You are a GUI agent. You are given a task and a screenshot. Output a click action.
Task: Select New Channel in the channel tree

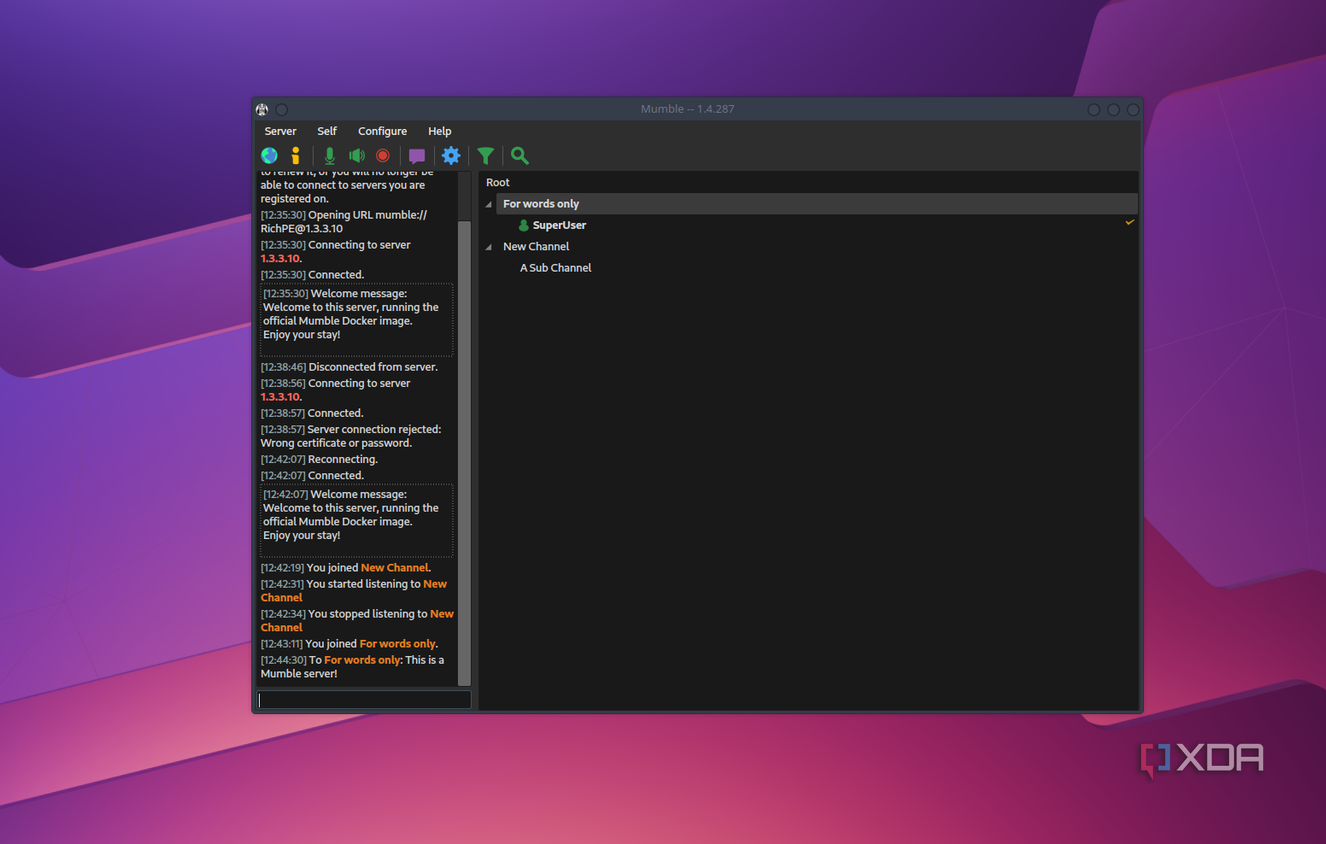(x=536, y=246)
